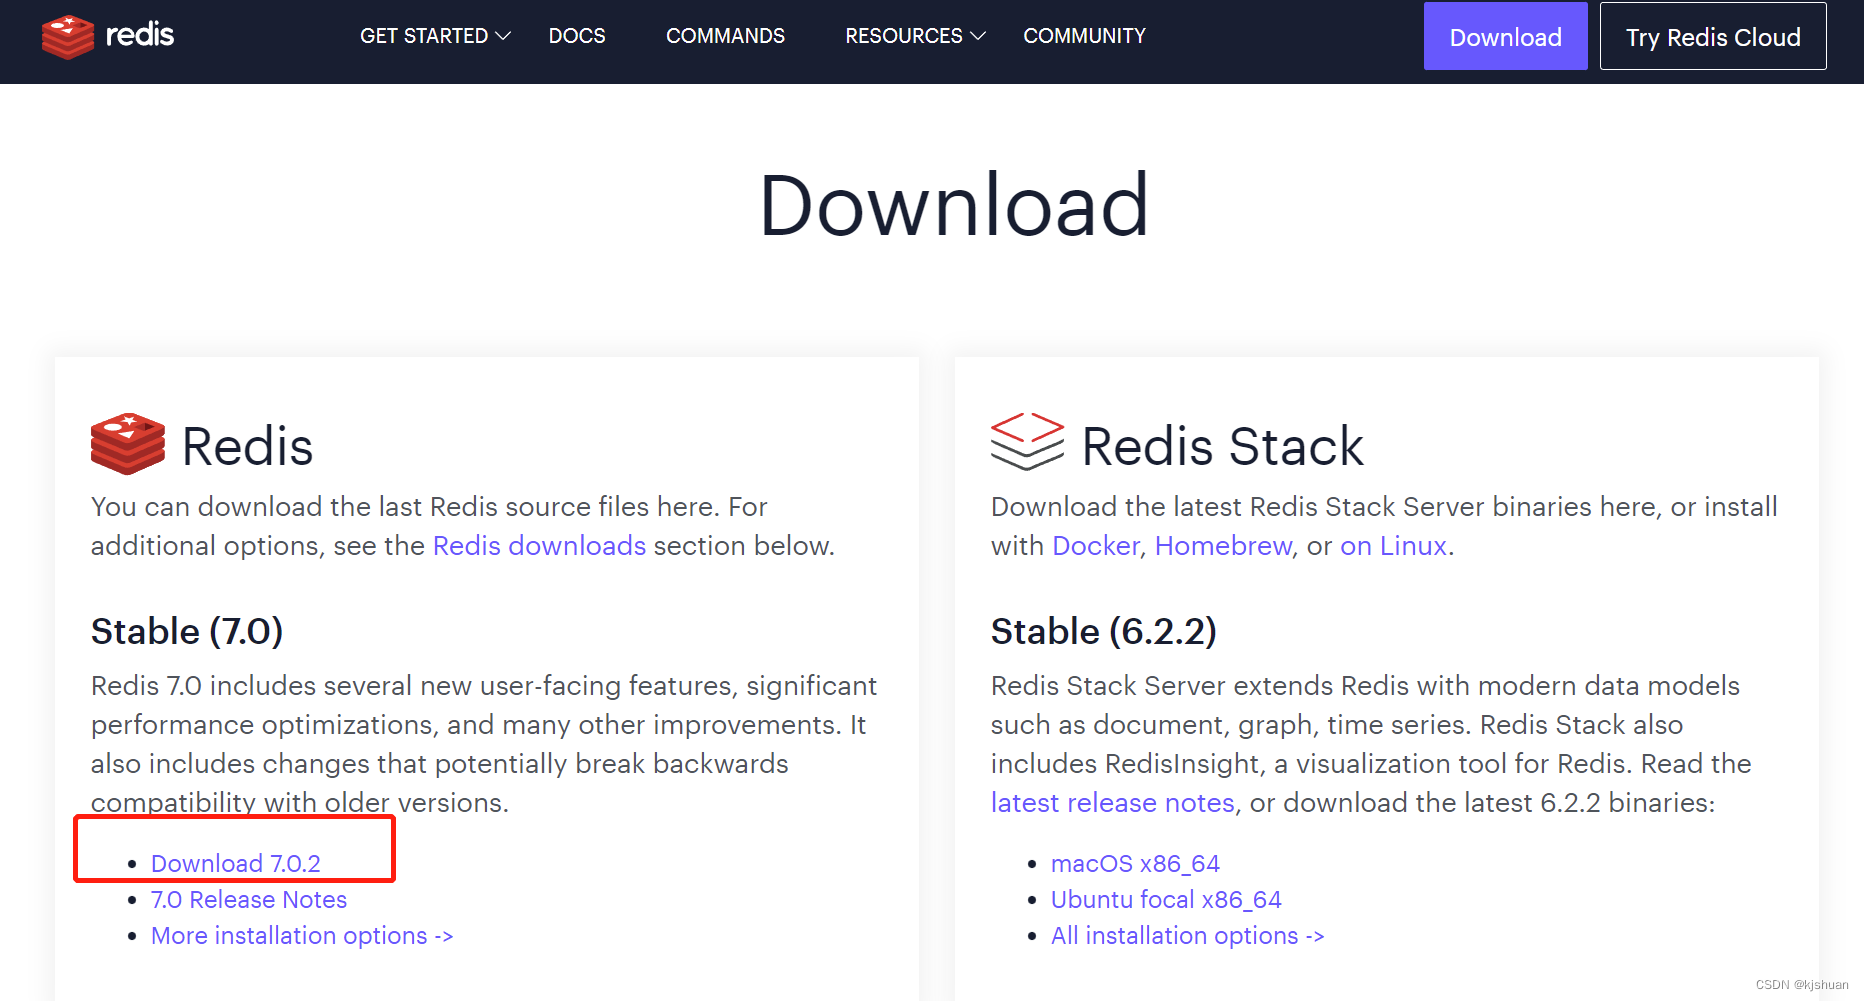Open the COMMUNITY menu item
This screenshot has height=1001, width=1864.
[x=1084, y=36]
